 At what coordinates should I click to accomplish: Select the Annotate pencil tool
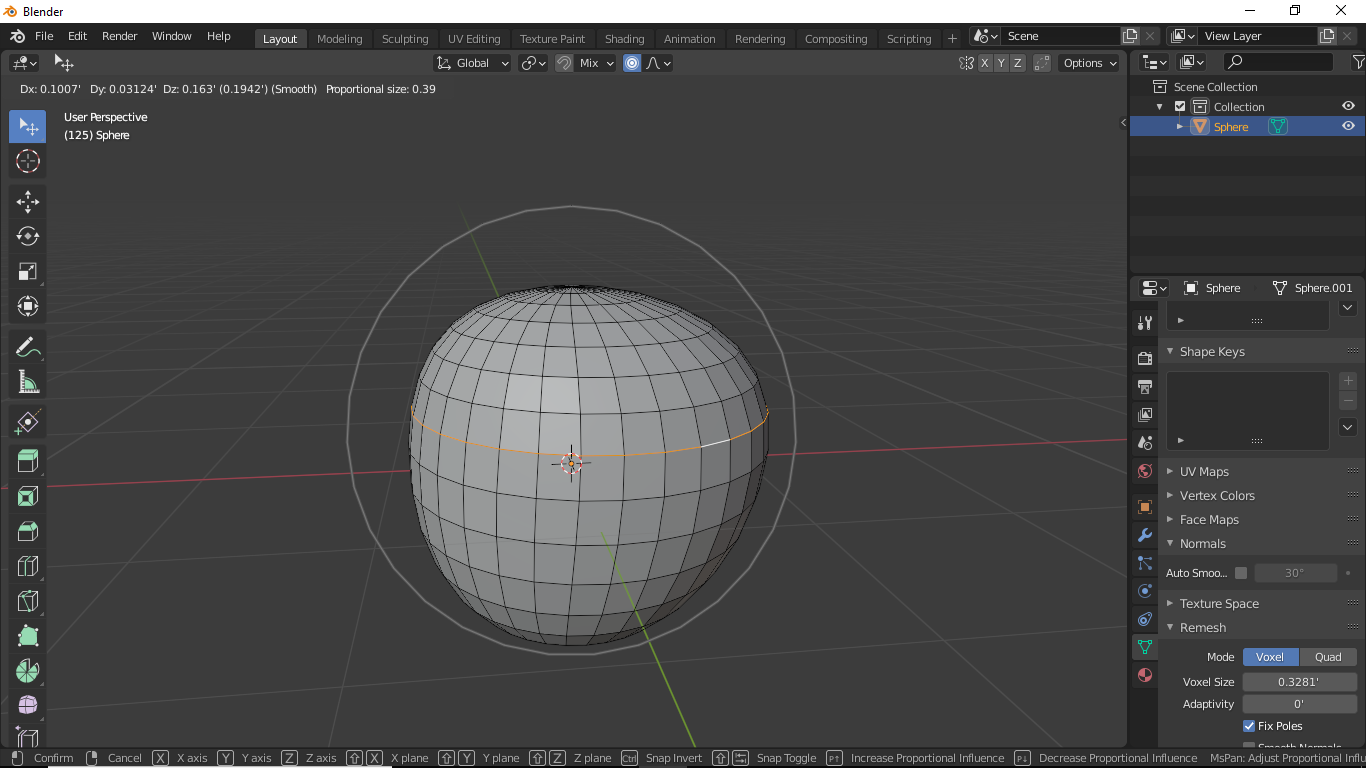click(x=28, y=347)
